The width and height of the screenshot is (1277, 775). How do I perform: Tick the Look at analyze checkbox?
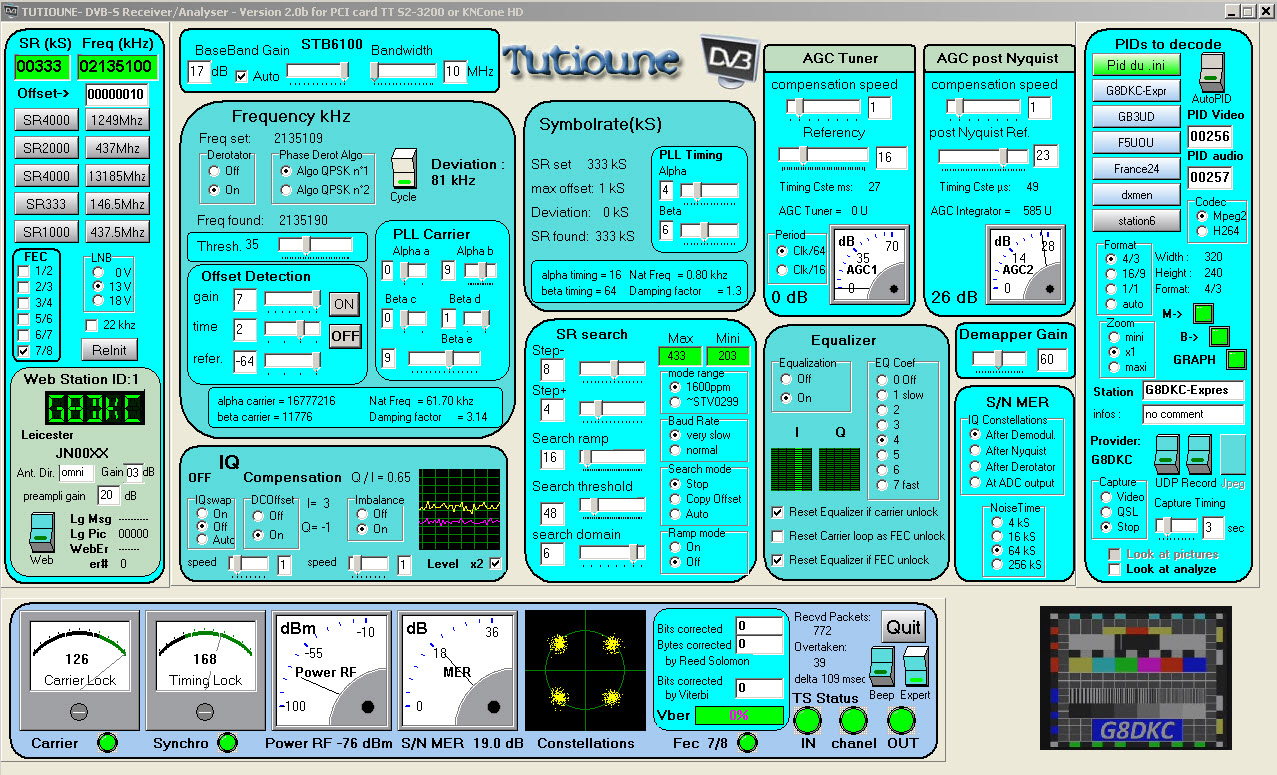pos(1115,569)
